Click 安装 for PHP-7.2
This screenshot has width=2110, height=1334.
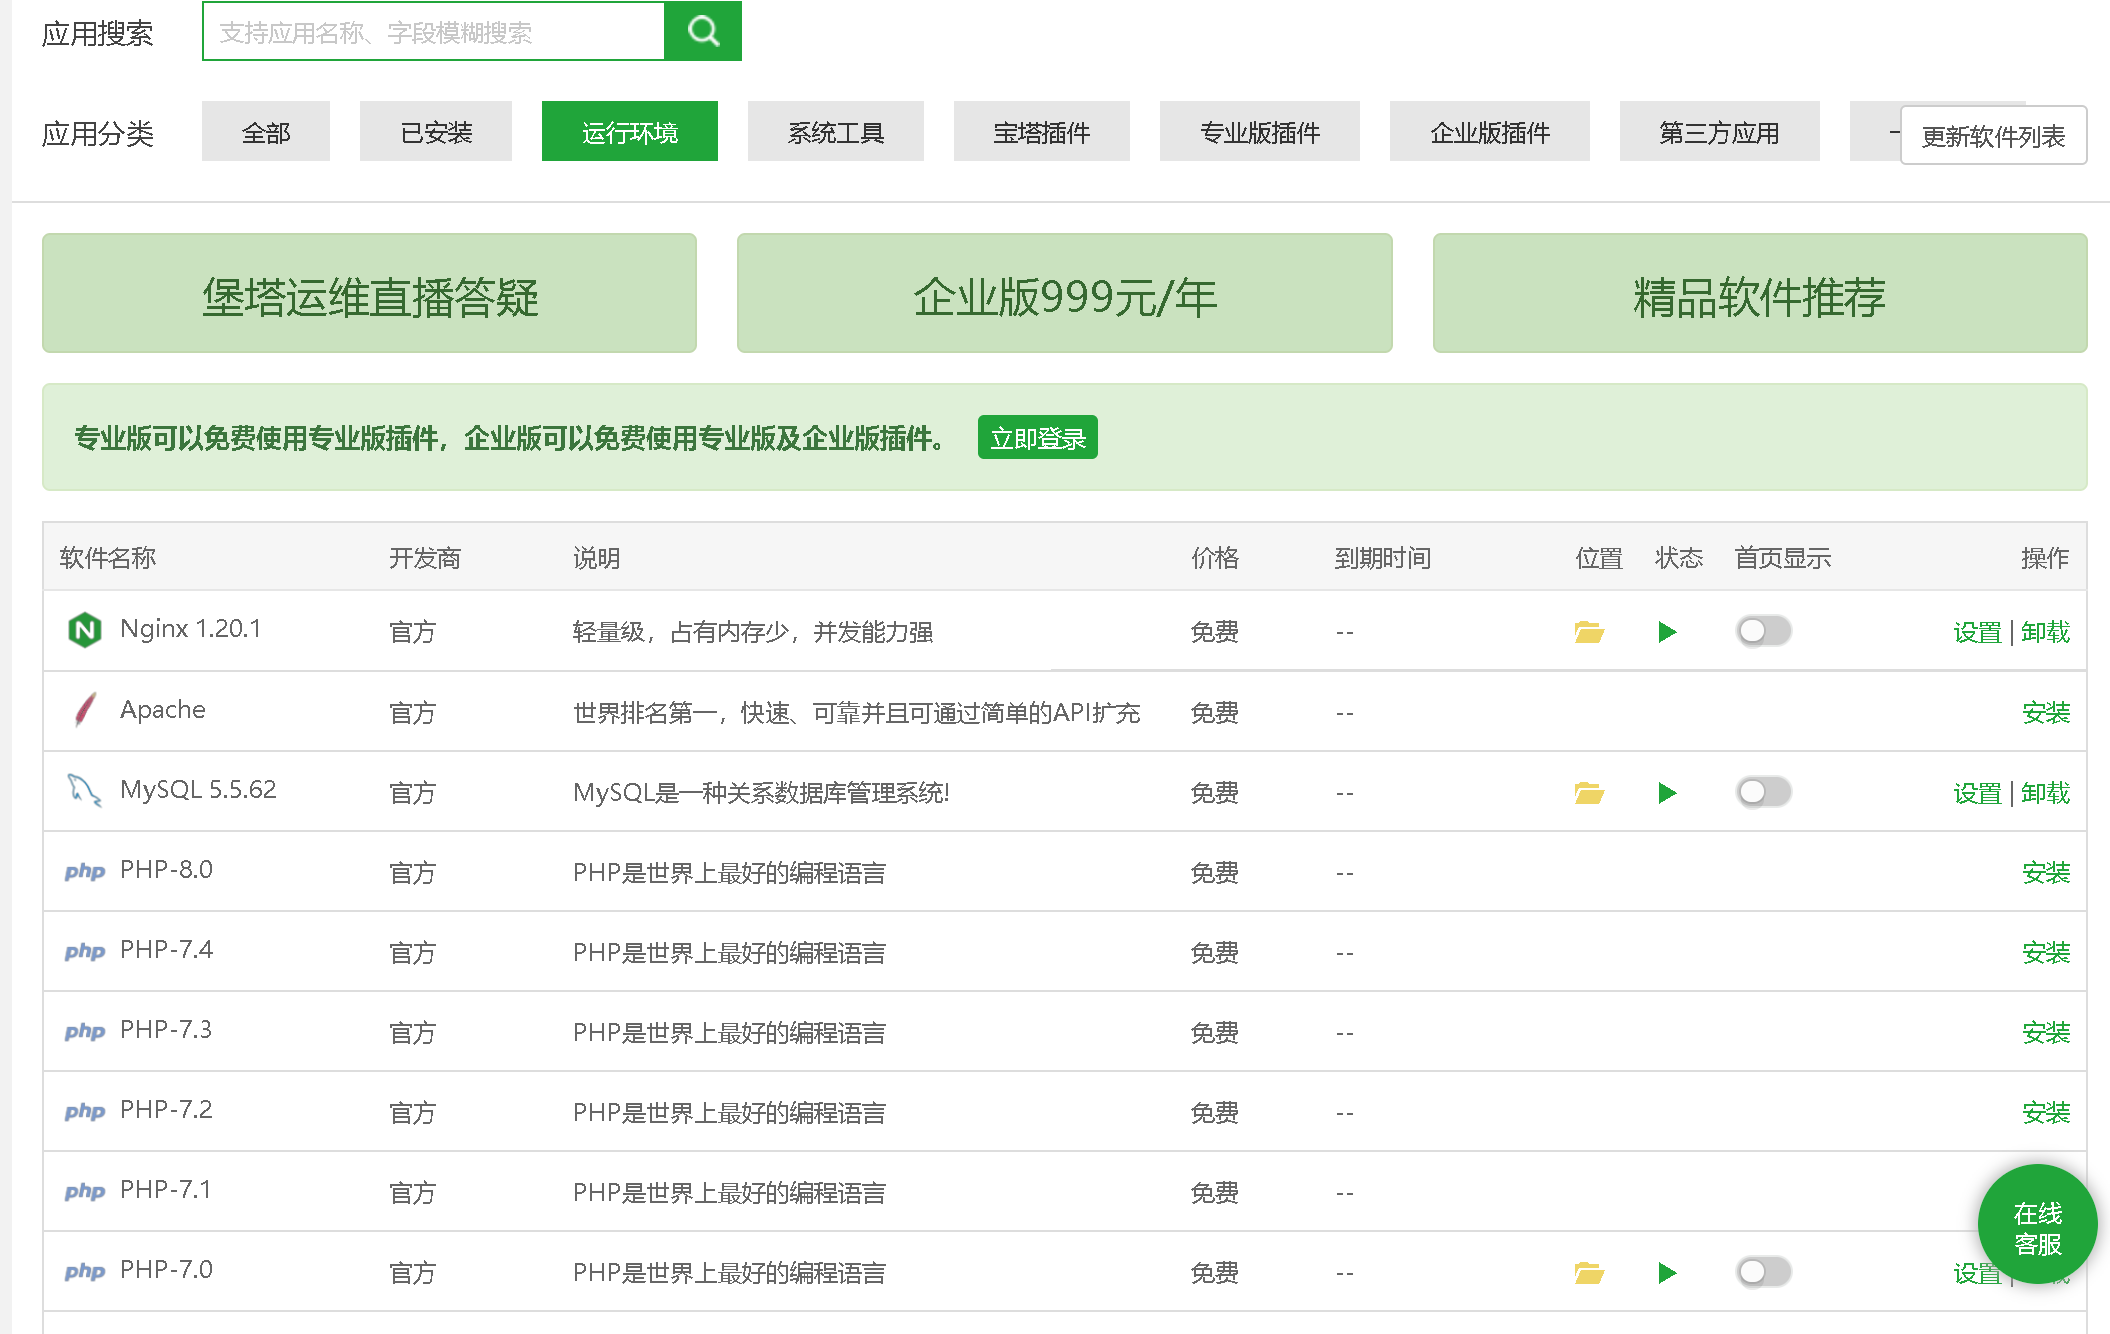2046,1112
